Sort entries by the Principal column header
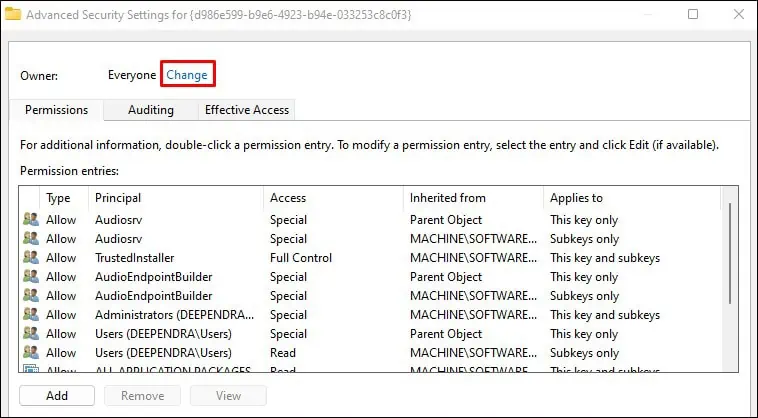Screen dimensions: 758x418 tap(176, 198)
